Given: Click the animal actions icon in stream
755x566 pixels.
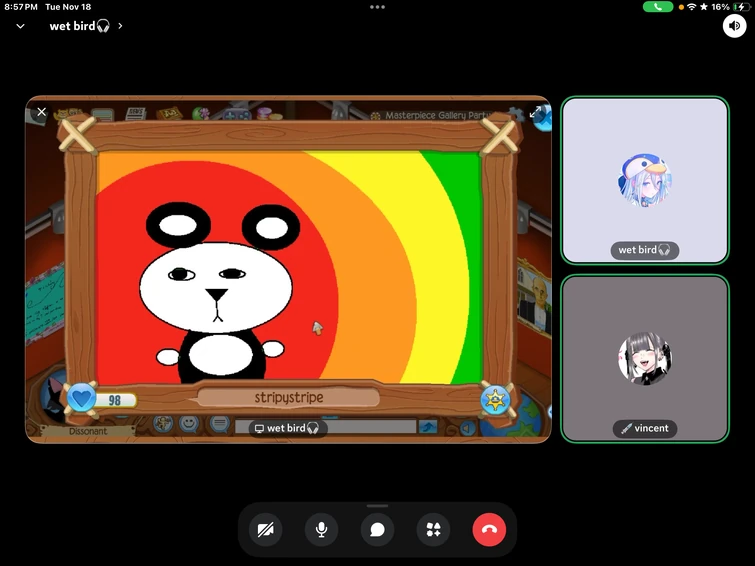Looking at the screenshot, I should point(163,424).
